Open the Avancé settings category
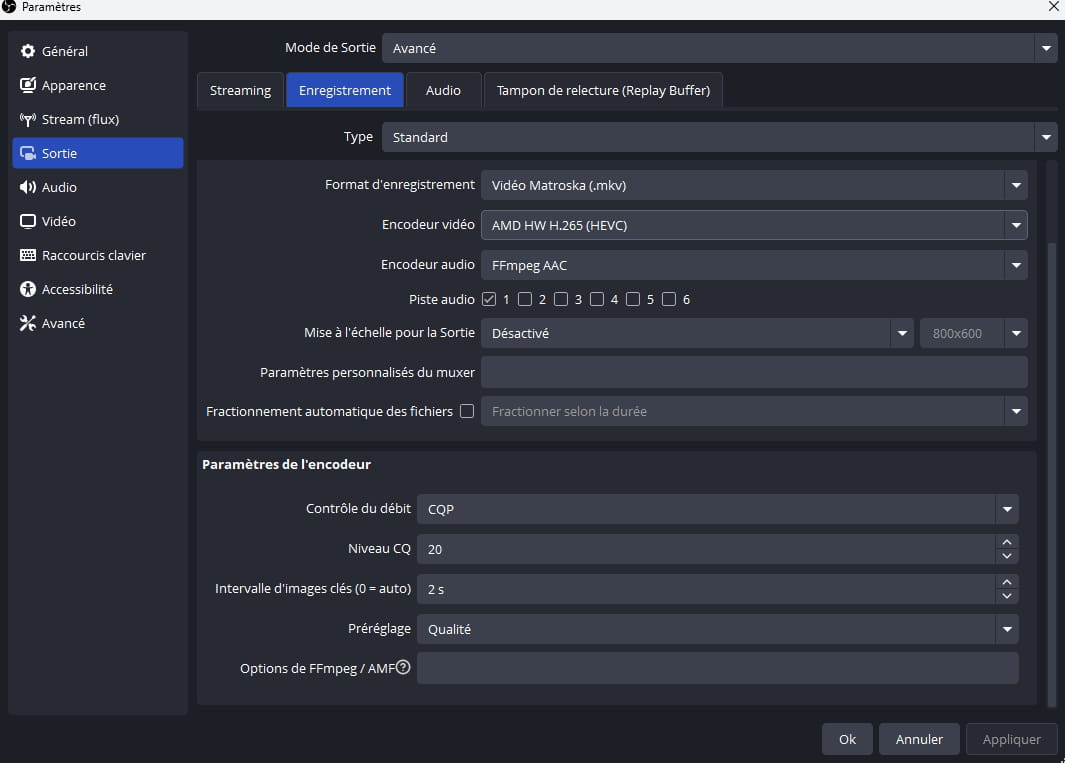Screen dimensions: 1065x763 (98, 323)
